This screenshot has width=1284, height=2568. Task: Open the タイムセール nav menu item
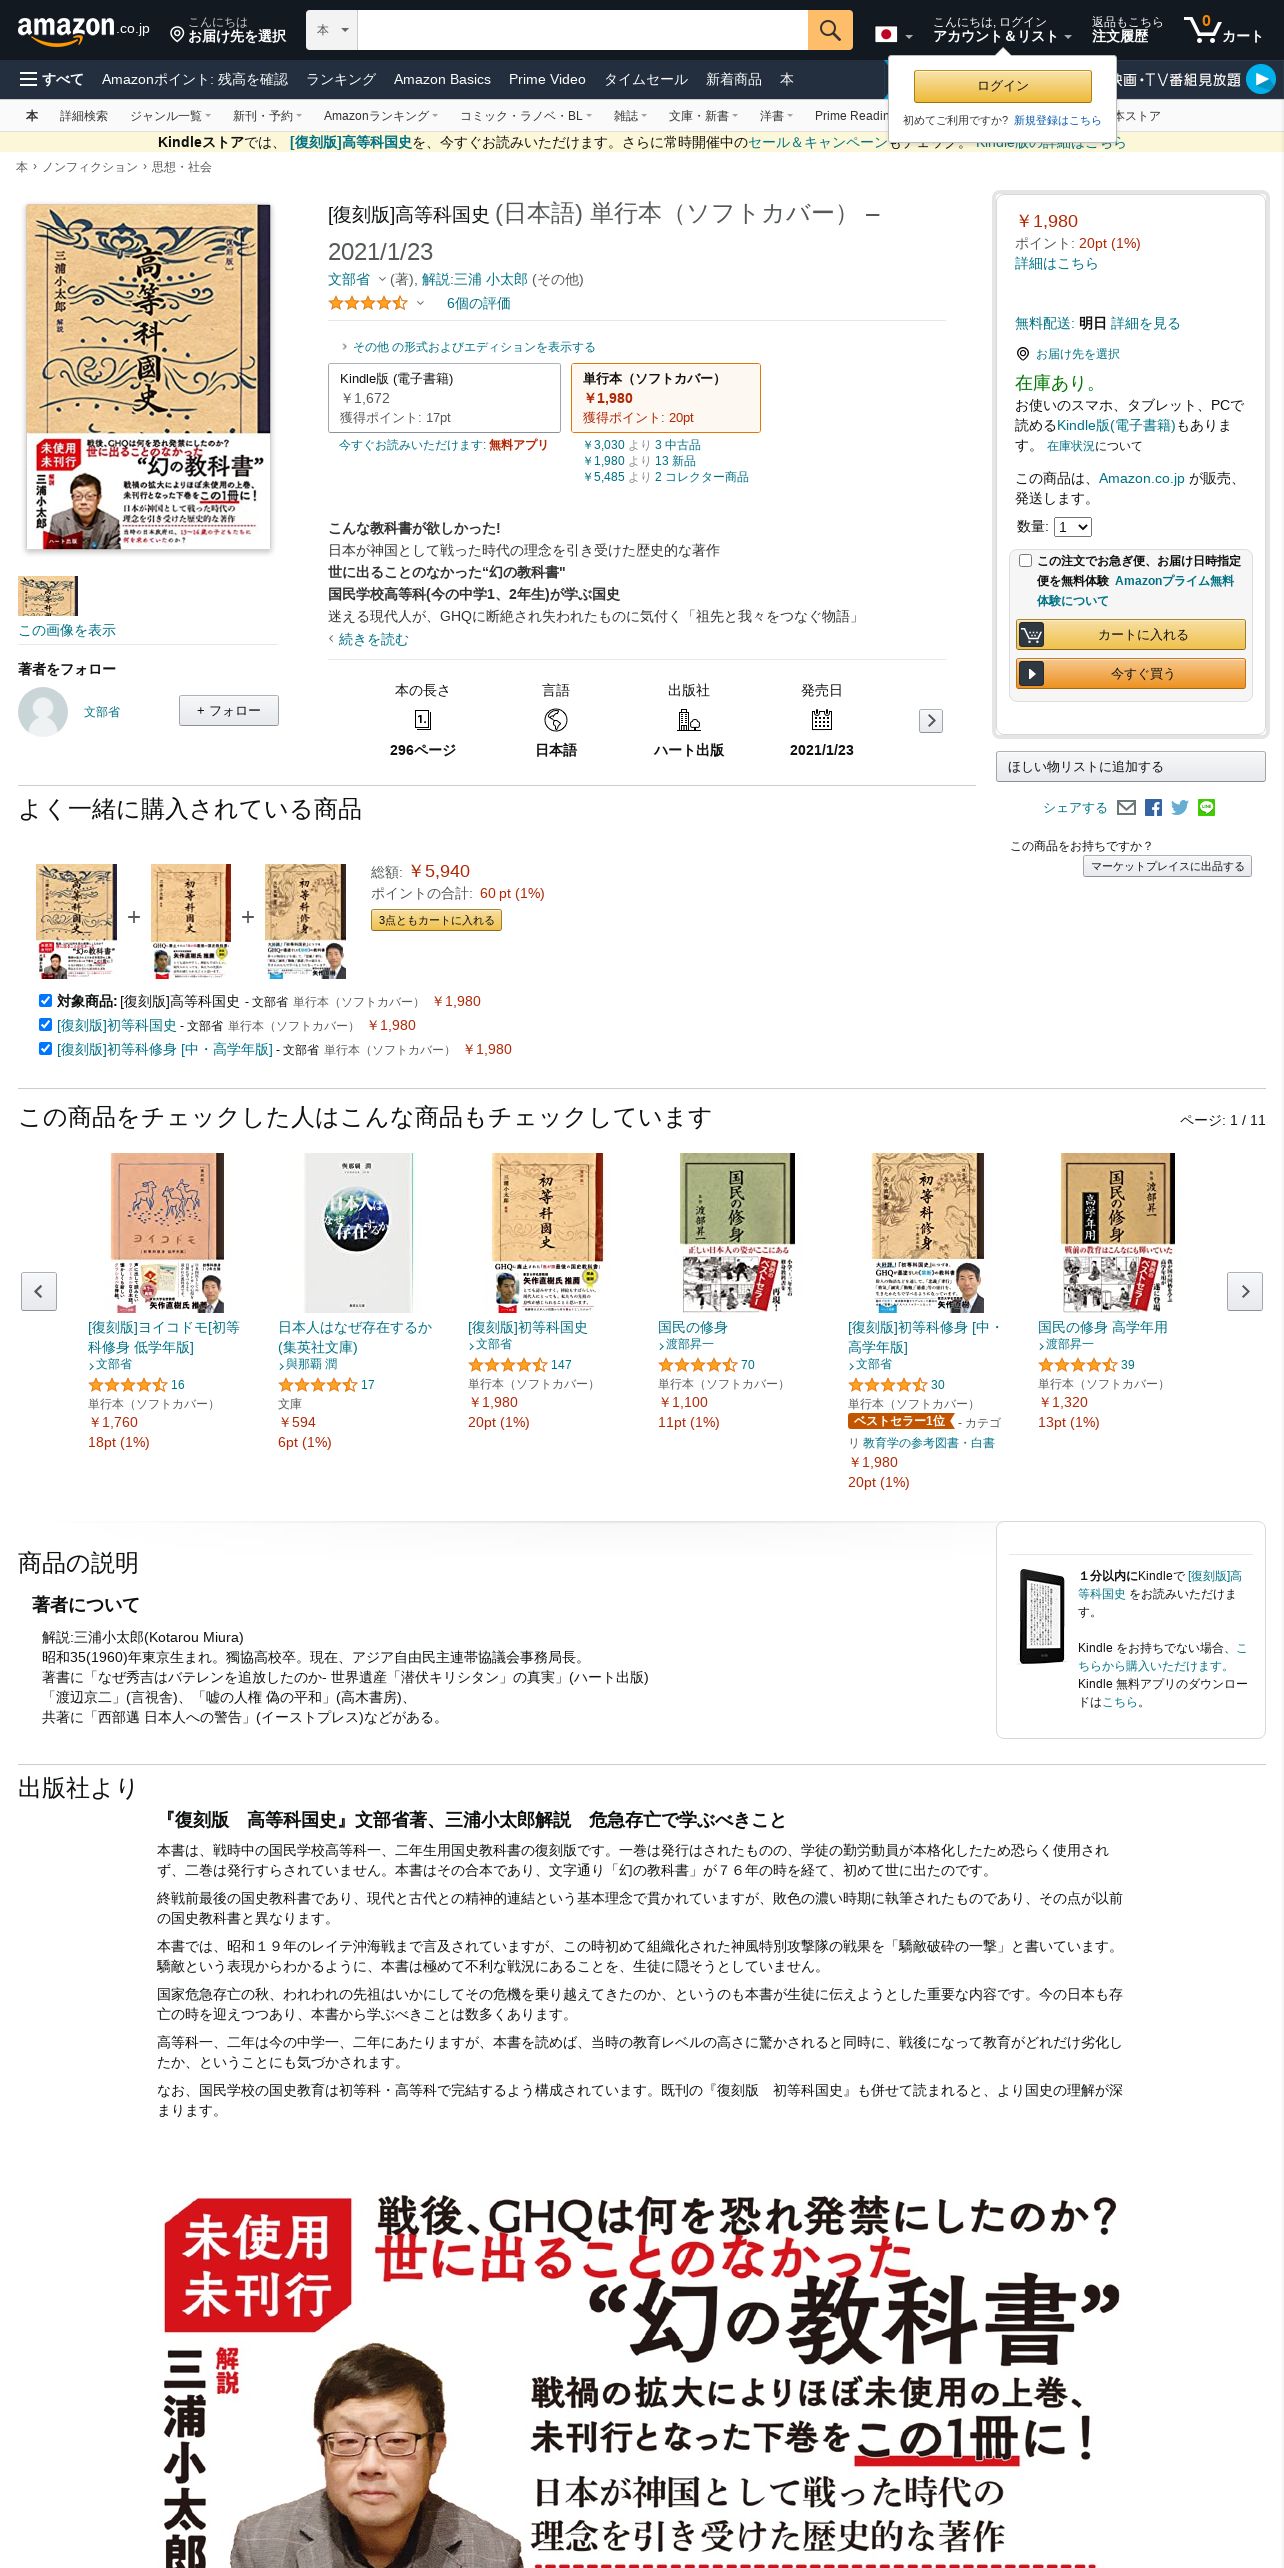click(x=645, y=79)
